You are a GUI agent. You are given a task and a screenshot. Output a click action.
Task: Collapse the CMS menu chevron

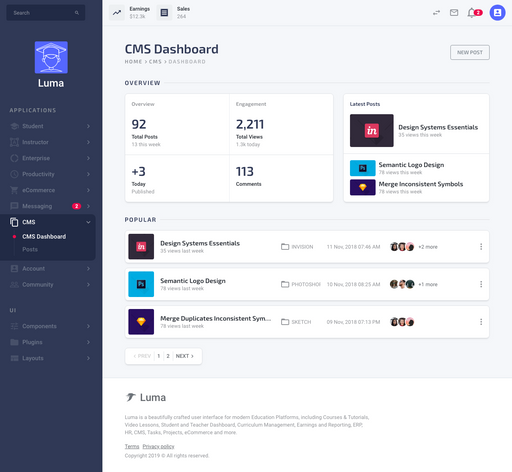coord(88,222)
